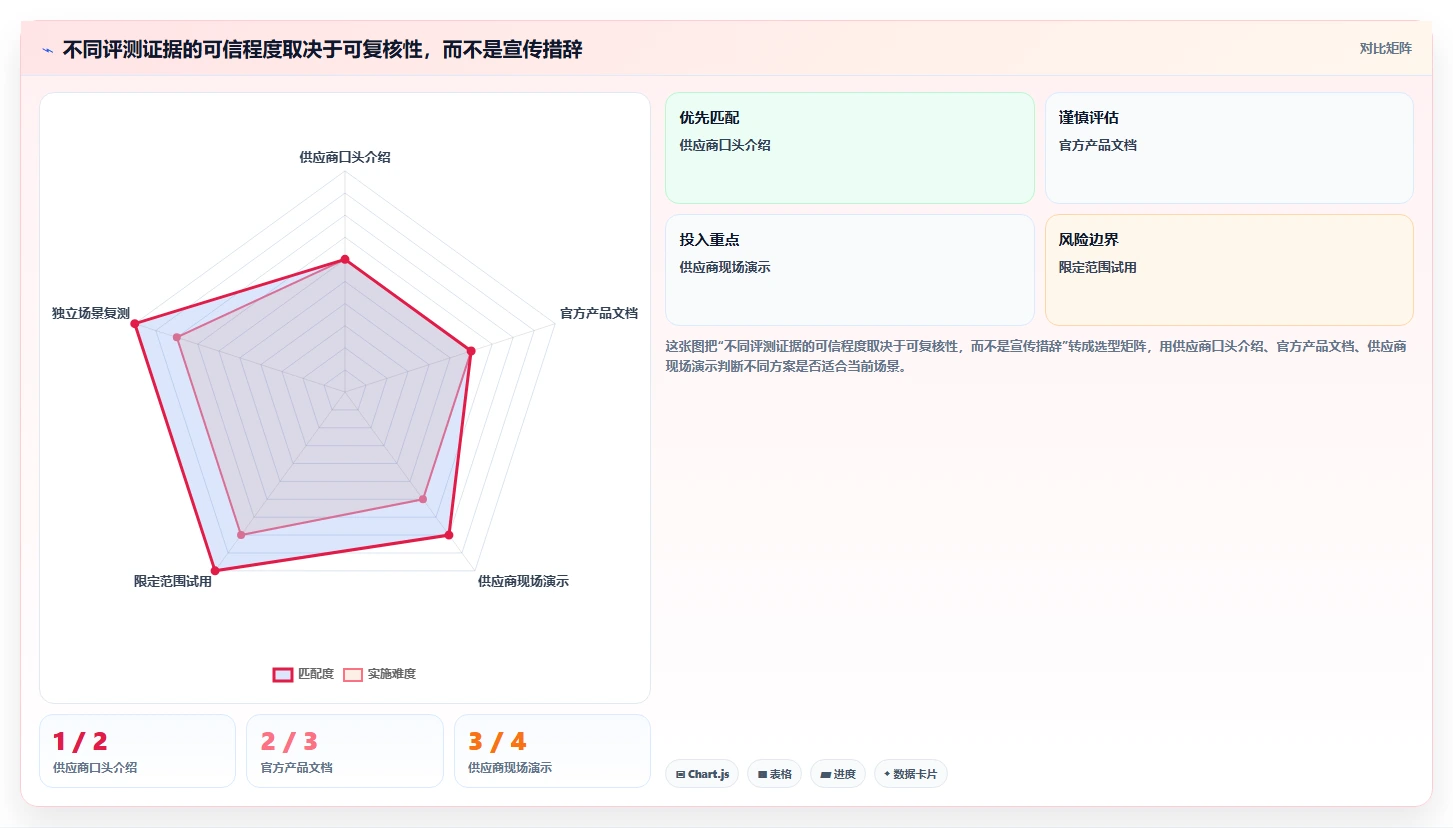Click the 数据卡片 tag
This screenshot has height=828, width=1453.
[x=910, y=774]
